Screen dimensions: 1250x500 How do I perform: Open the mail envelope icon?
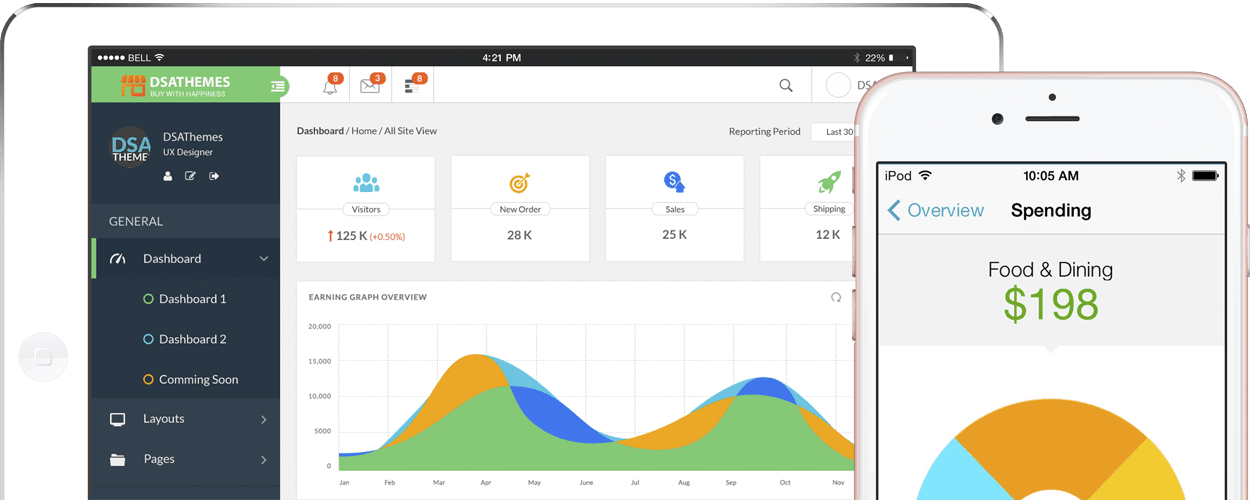(x=370, y=87)
